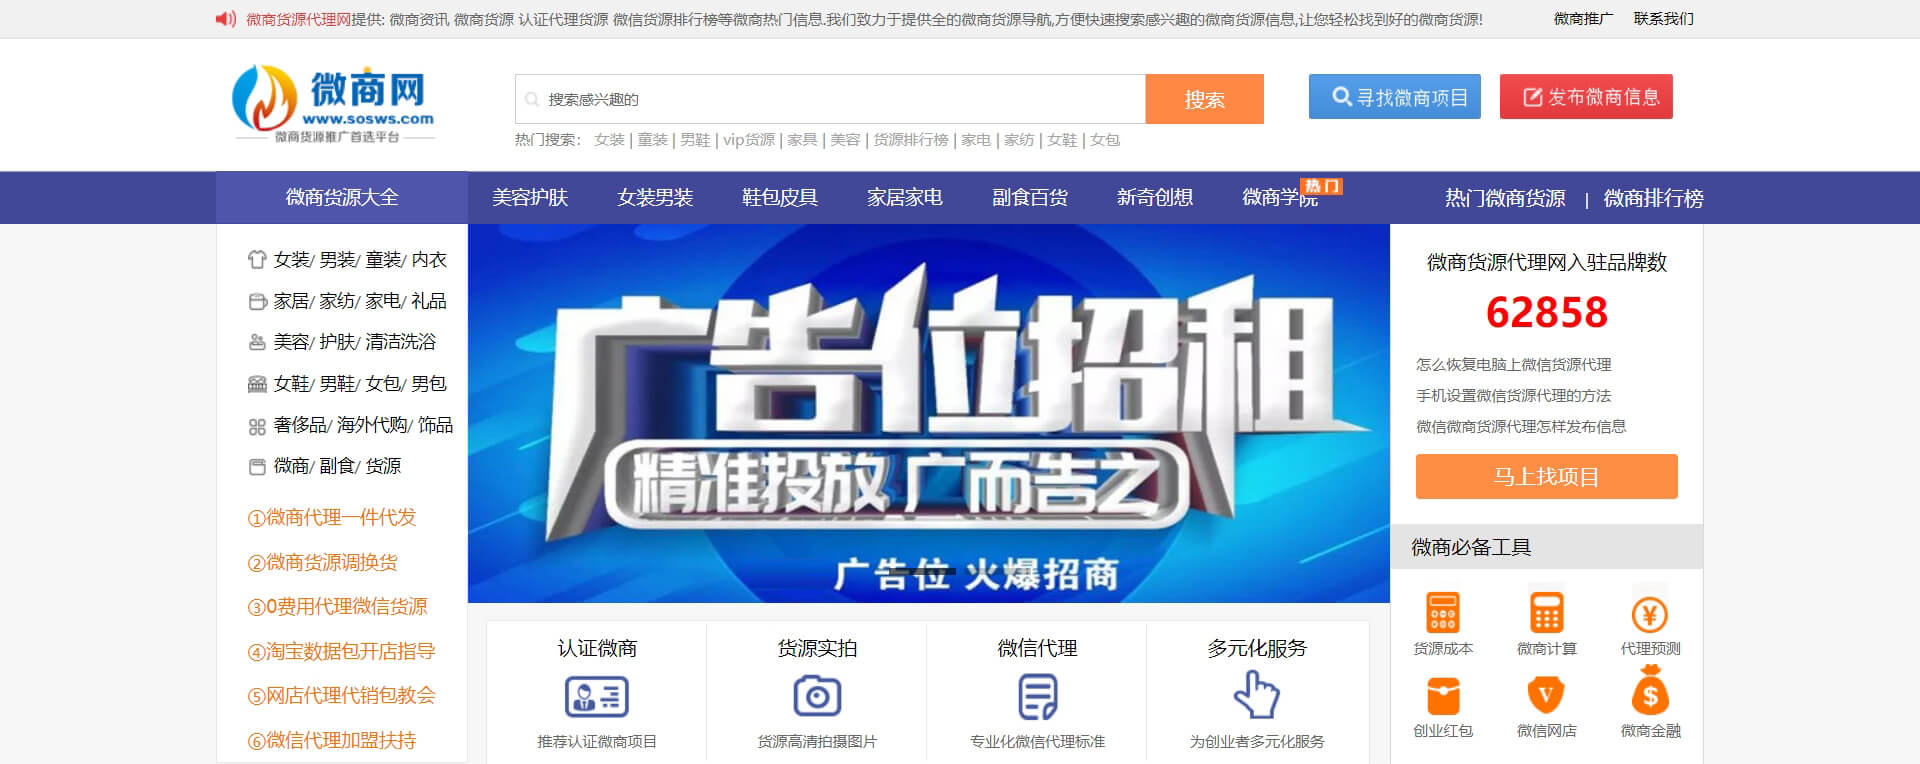This screenshot has width=1920, height=764.
Task: Open the 热门微商货源 link
Action: (1505, 199)
